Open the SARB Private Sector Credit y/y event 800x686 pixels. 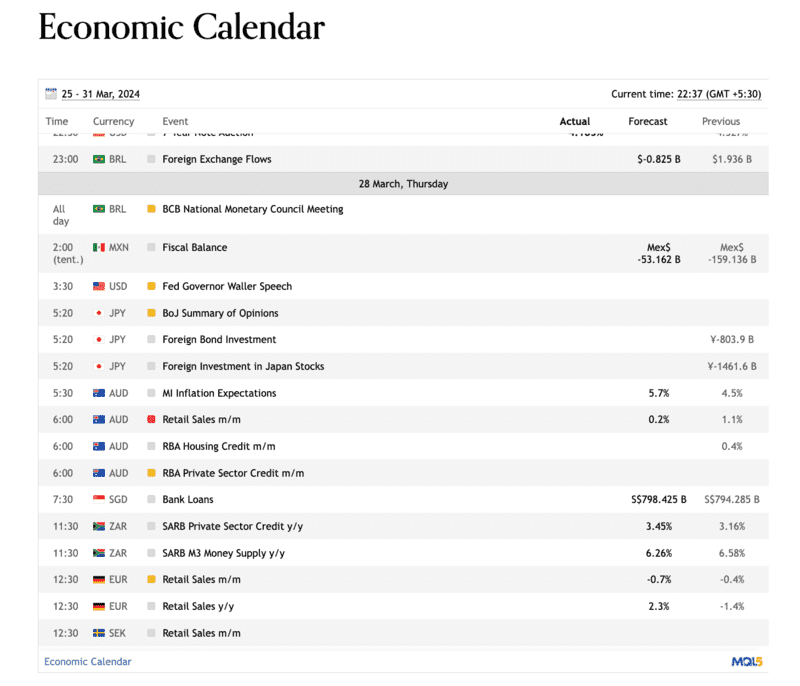(233, 526)
